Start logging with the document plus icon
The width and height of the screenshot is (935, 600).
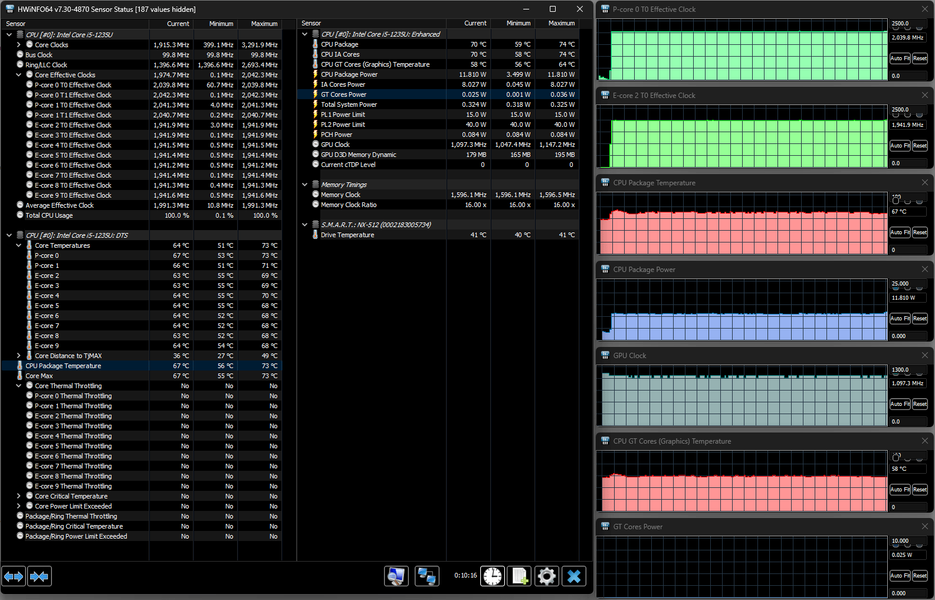pos(519,576)
